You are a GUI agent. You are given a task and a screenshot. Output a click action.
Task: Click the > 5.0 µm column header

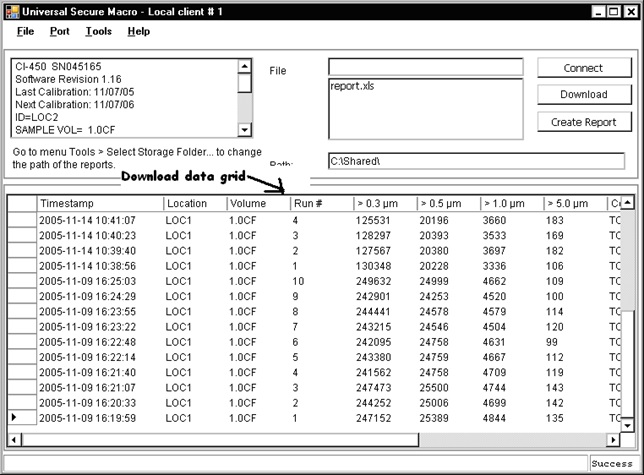click(x=575, y=204)
